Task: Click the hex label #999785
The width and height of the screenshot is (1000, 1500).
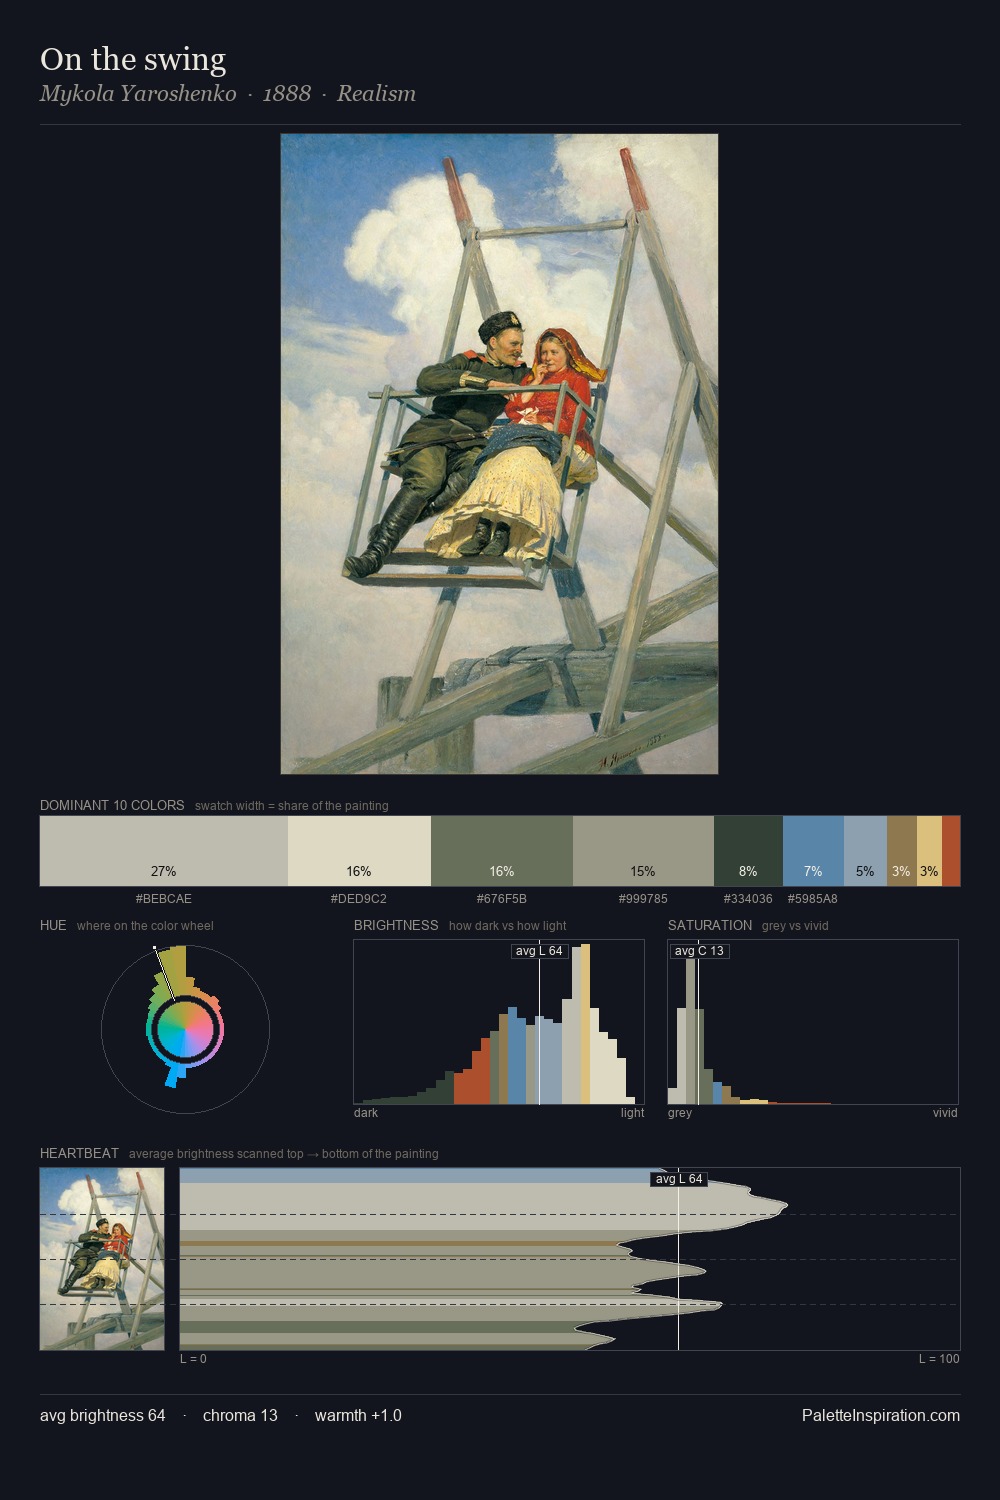Action: (643, 899)
